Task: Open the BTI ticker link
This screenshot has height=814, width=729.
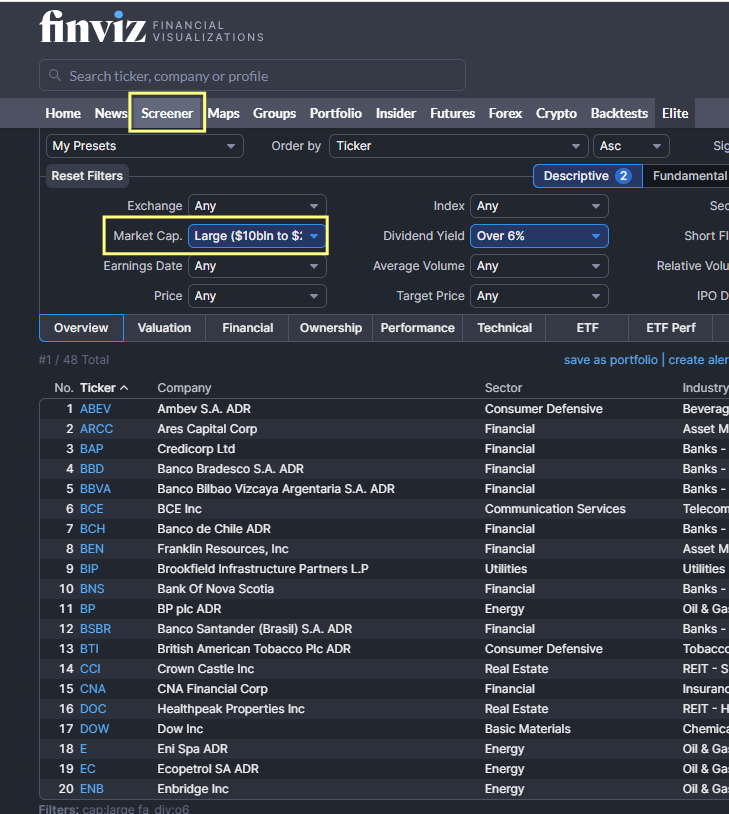Action: pos(89,649)
